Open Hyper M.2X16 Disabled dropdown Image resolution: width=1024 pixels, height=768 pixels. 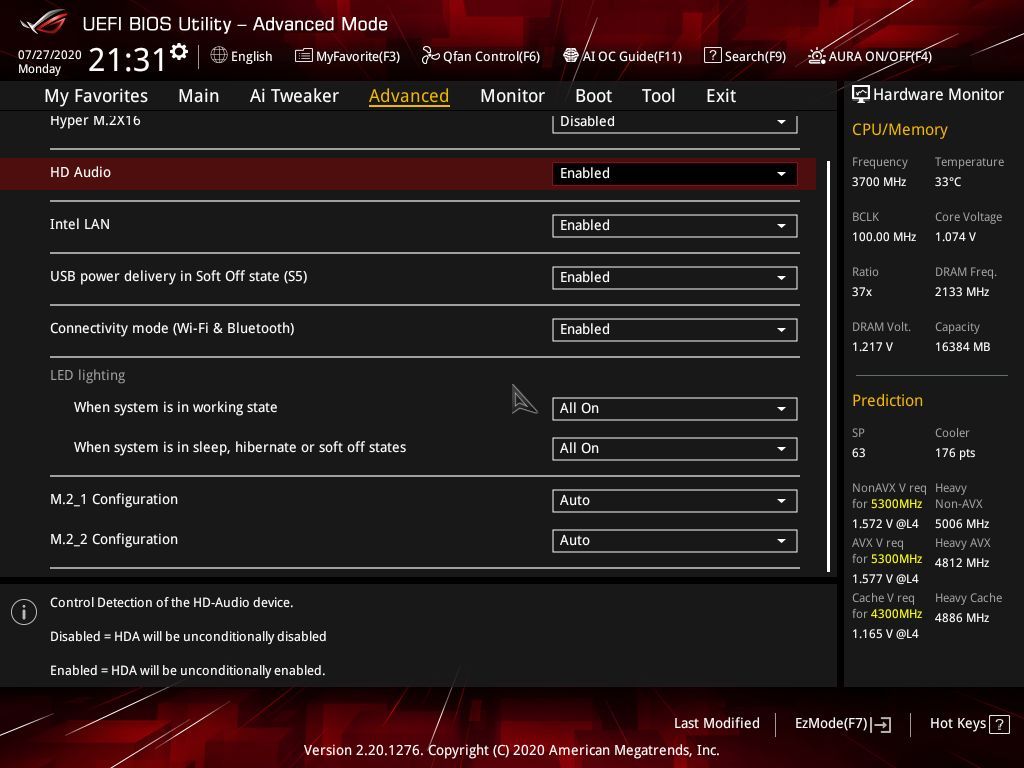coord(675,122)
